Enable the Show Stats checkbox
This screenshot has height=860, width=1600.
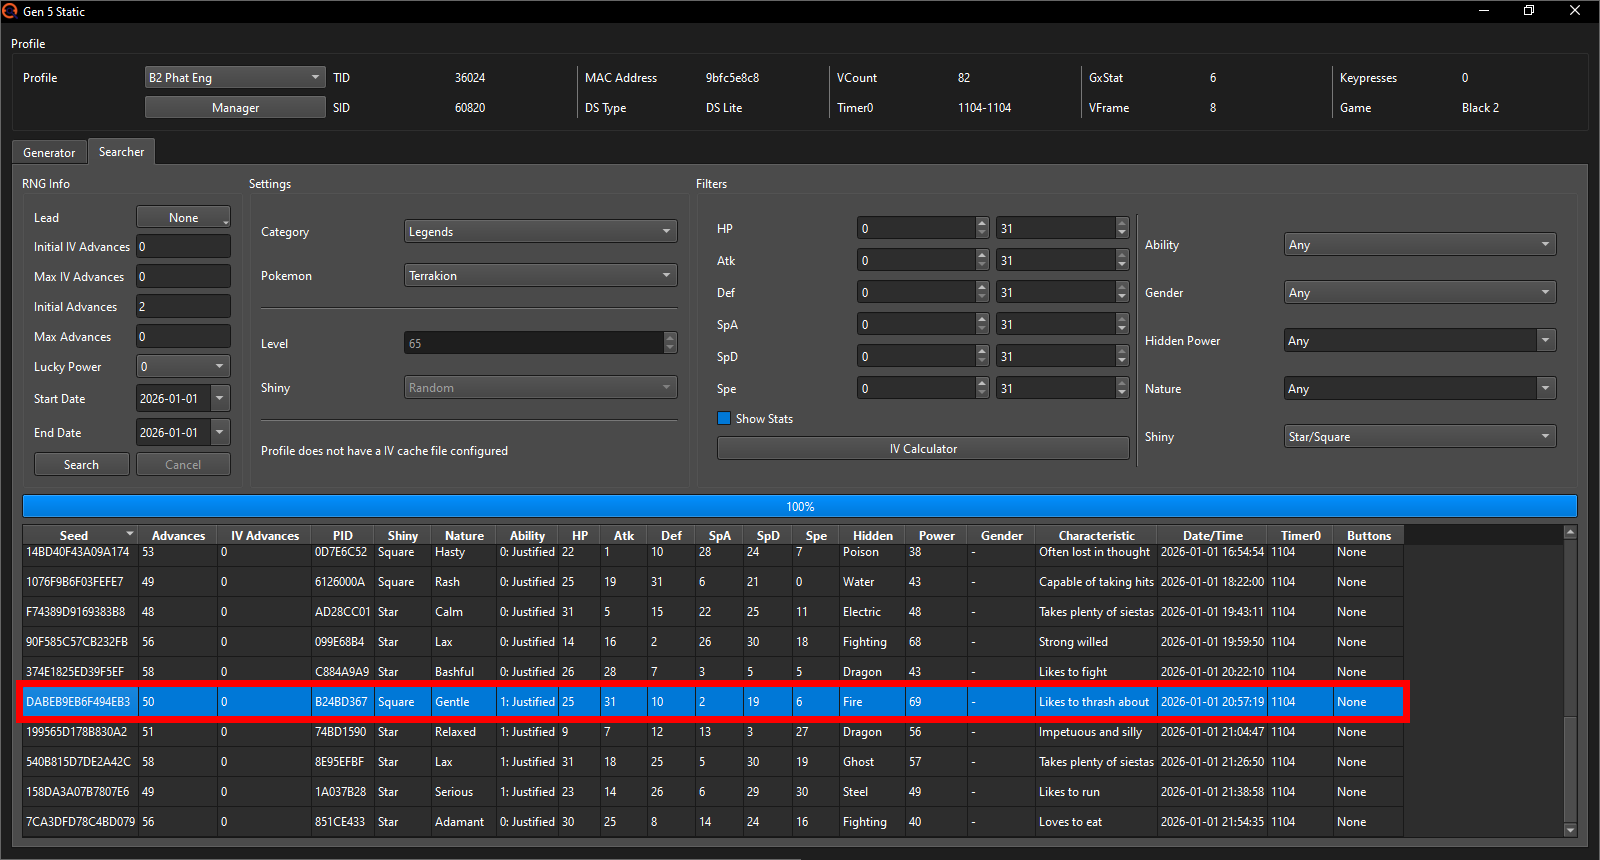(x=724, y=419)
